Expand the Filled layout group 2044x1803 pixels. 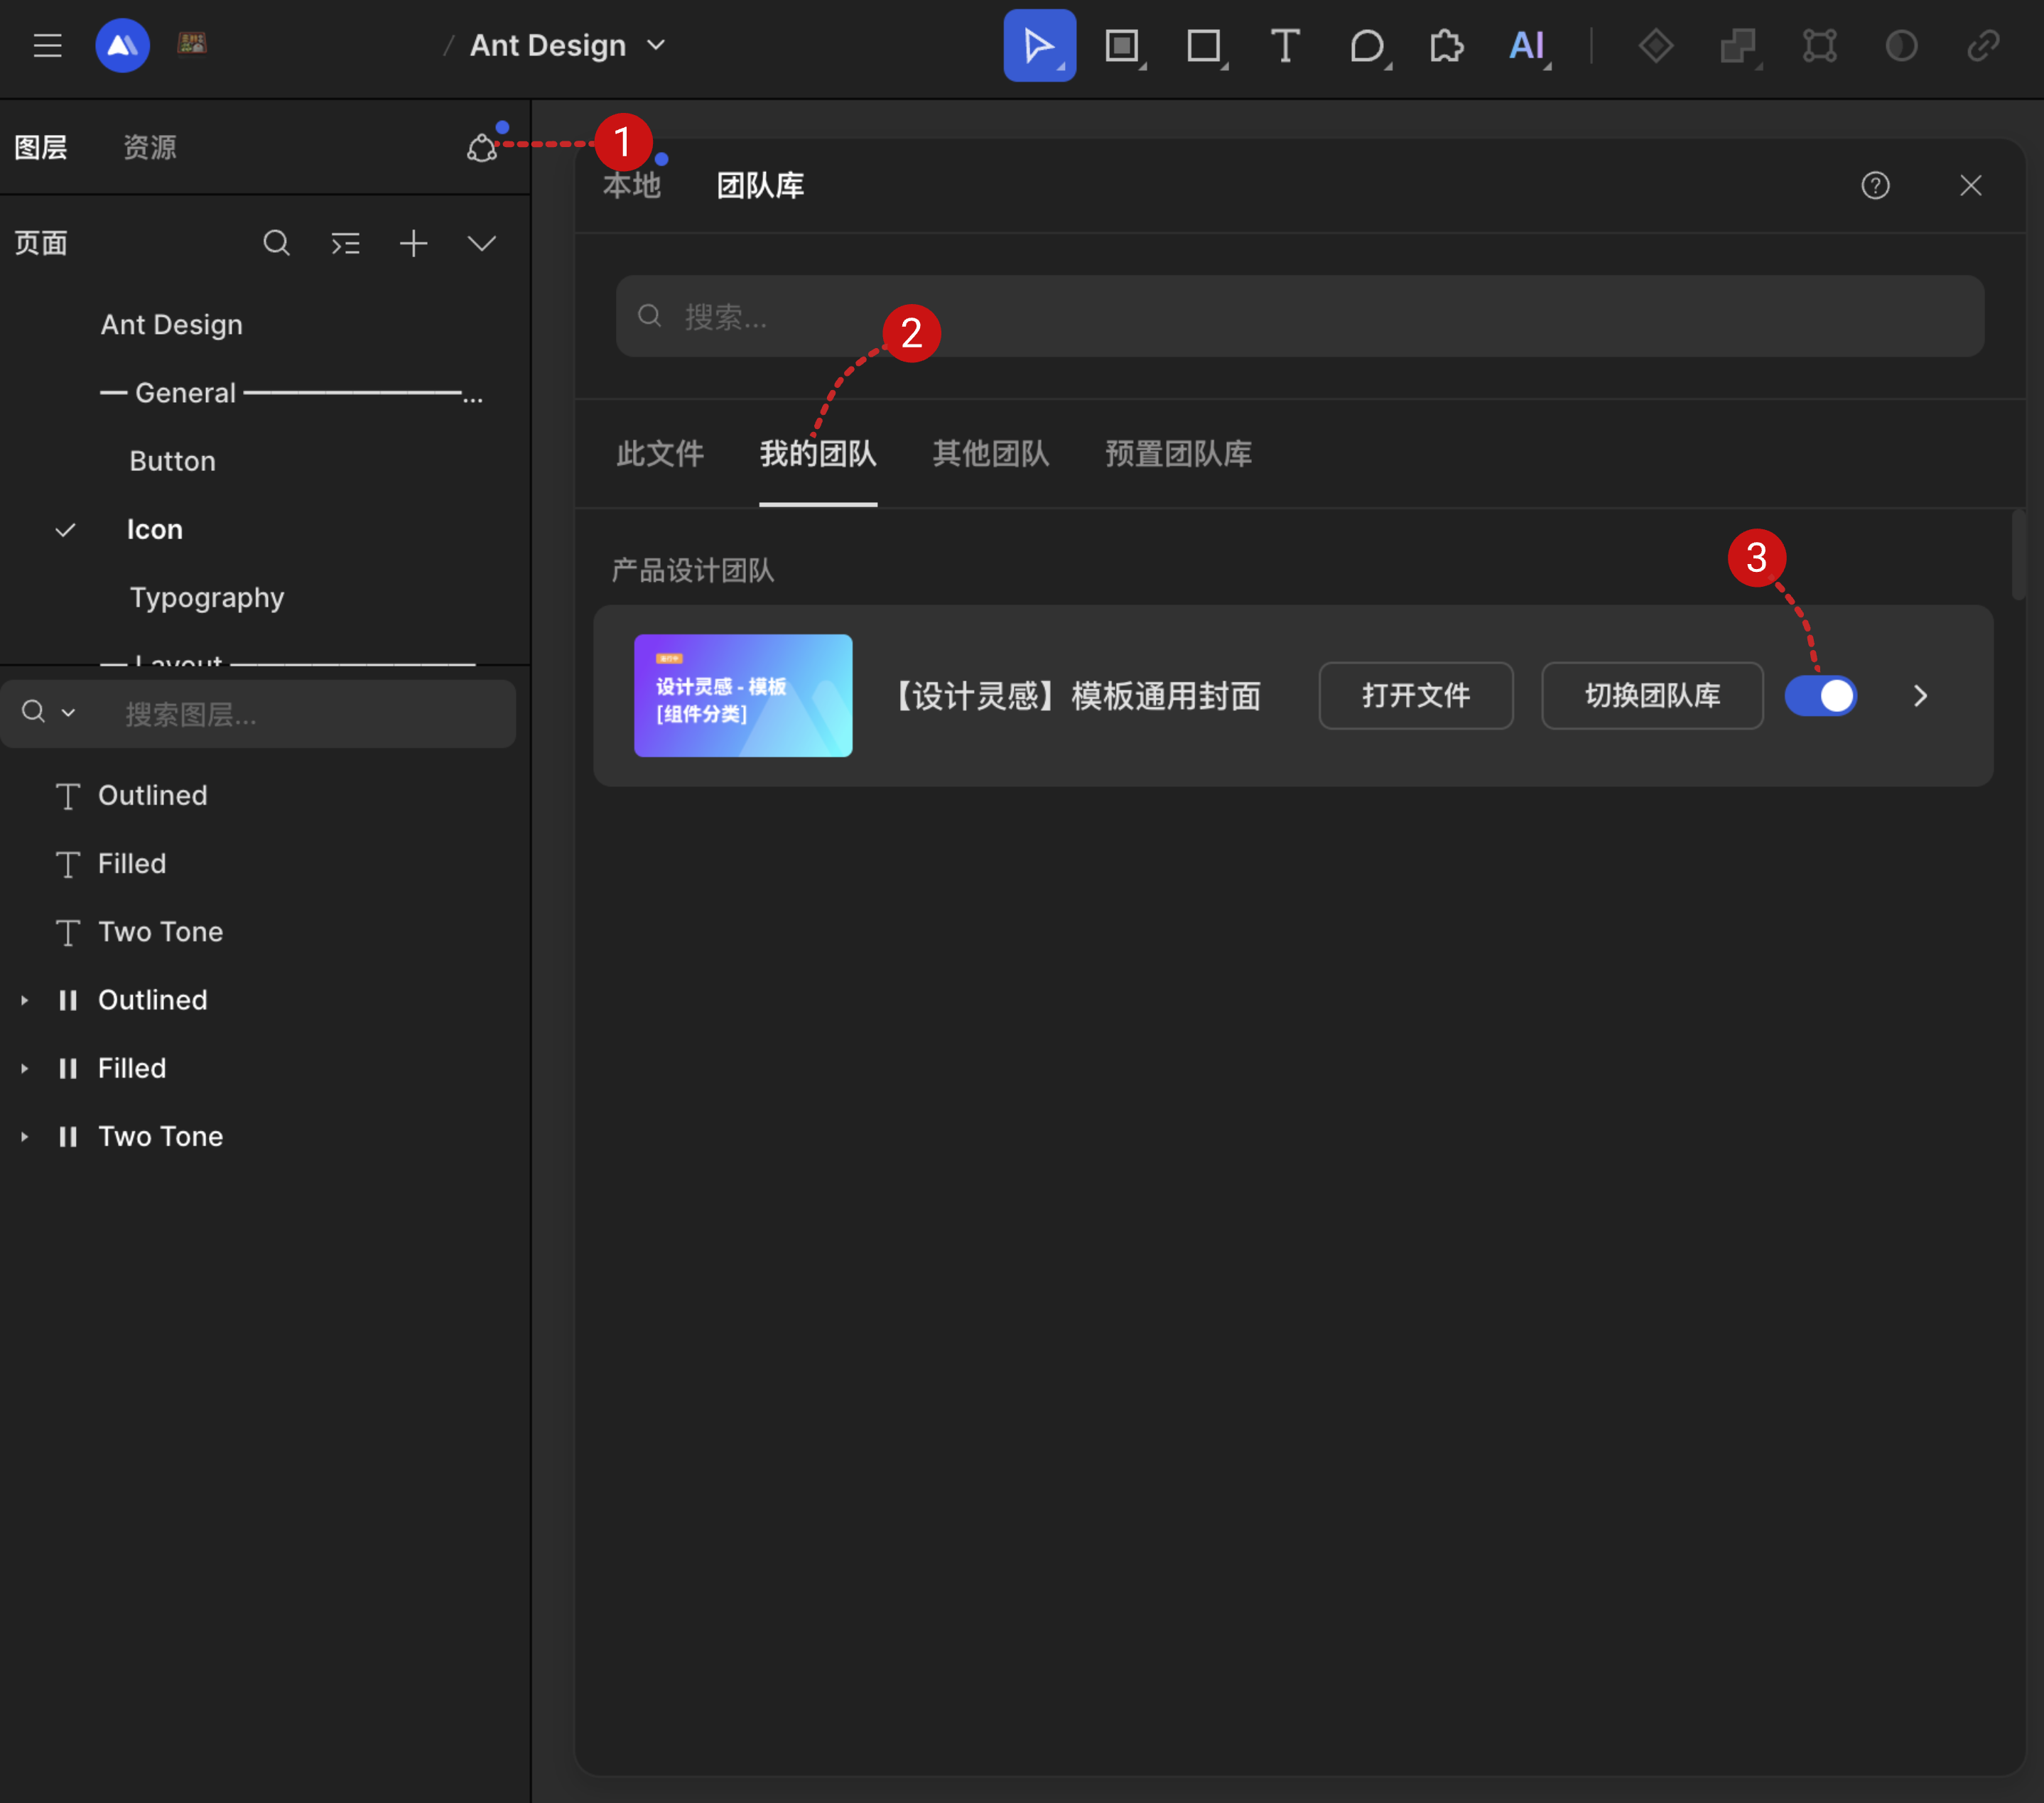[x=25, y=1068]
